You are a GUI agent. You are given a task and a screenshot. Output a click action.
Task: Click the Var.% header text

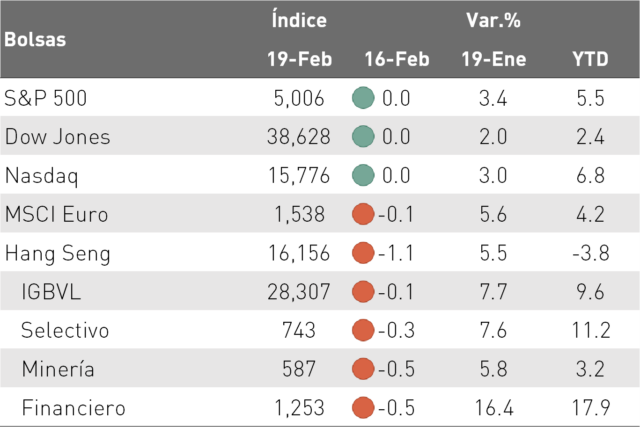coord(493,20)
